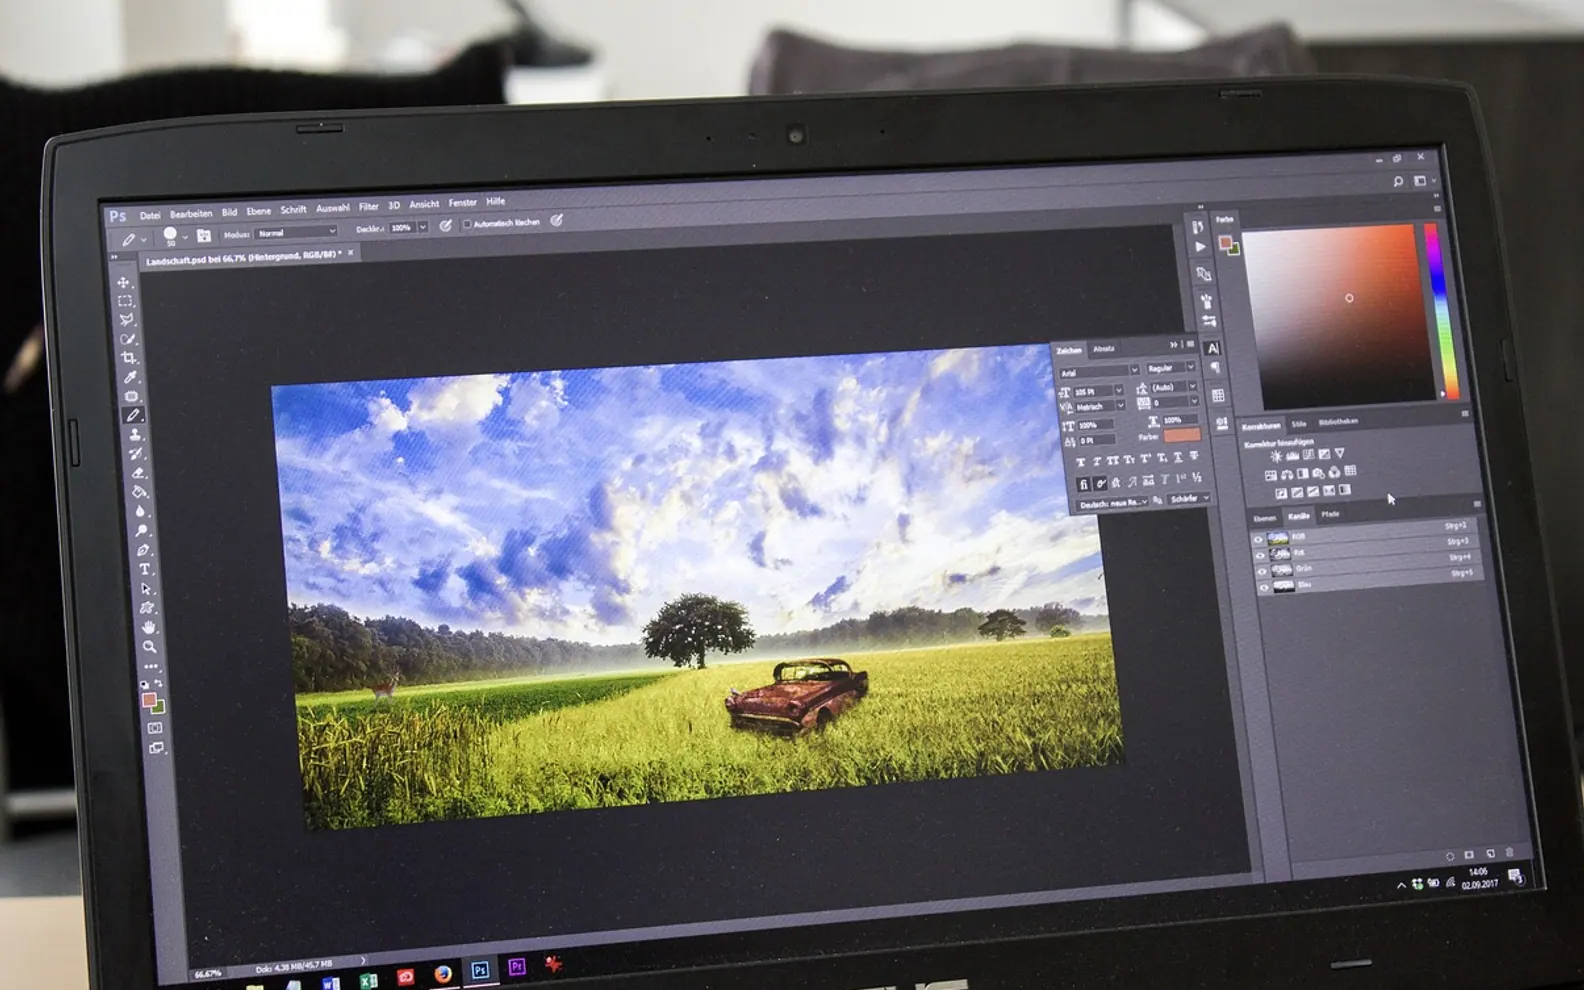The width and height of the screenshot is (1584, 990).
Task: Hide the RGB channel eye icon
Action: [1258, 540]
